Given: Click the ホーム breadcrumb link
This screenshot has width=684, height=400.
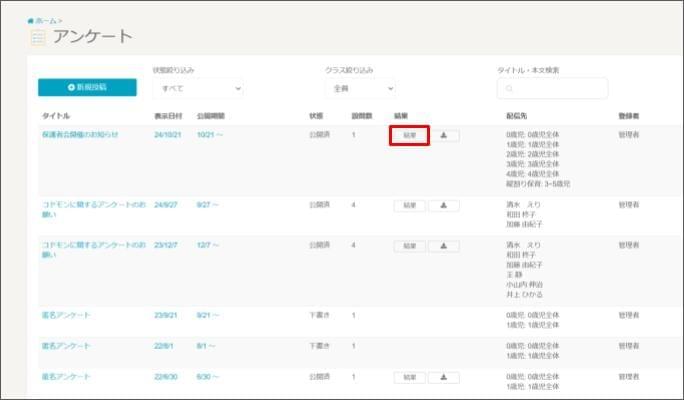Looking at the screenshot, I should point(46,20).
